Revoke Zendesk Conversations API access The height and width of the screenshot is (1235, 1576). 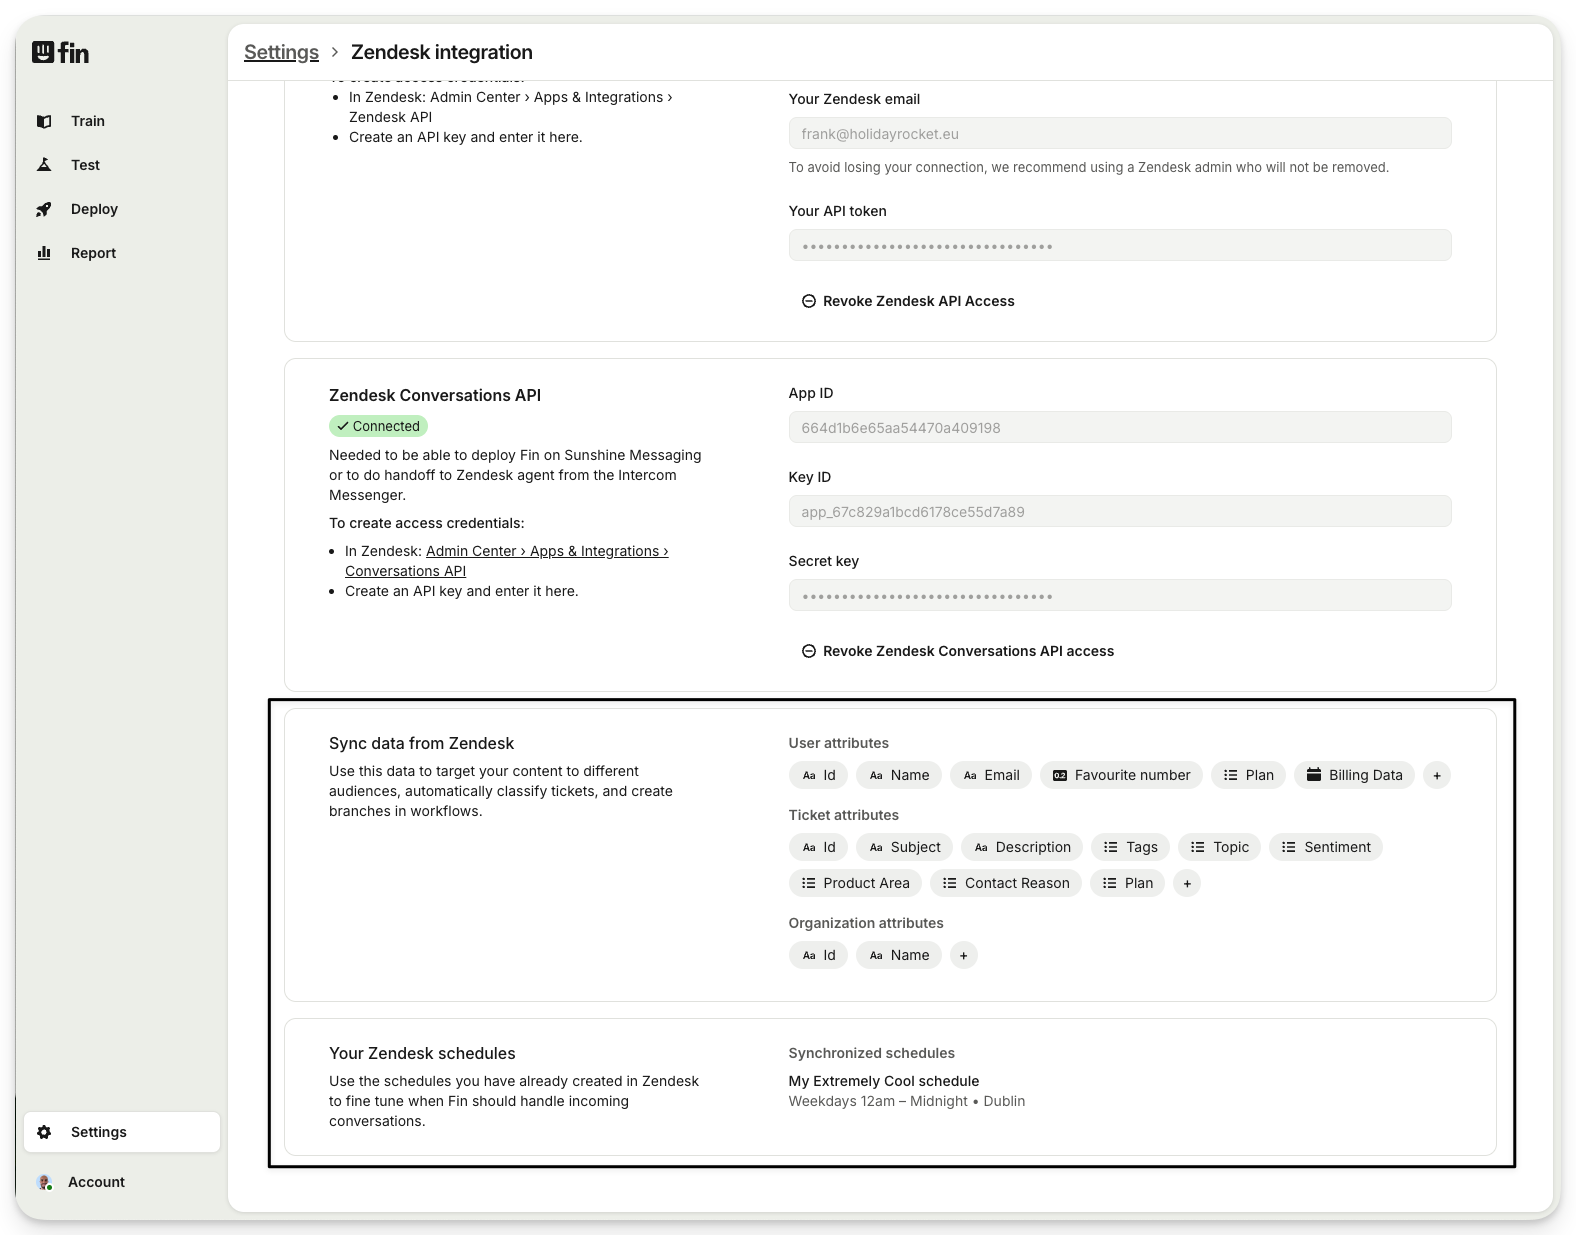click(957, 651)
